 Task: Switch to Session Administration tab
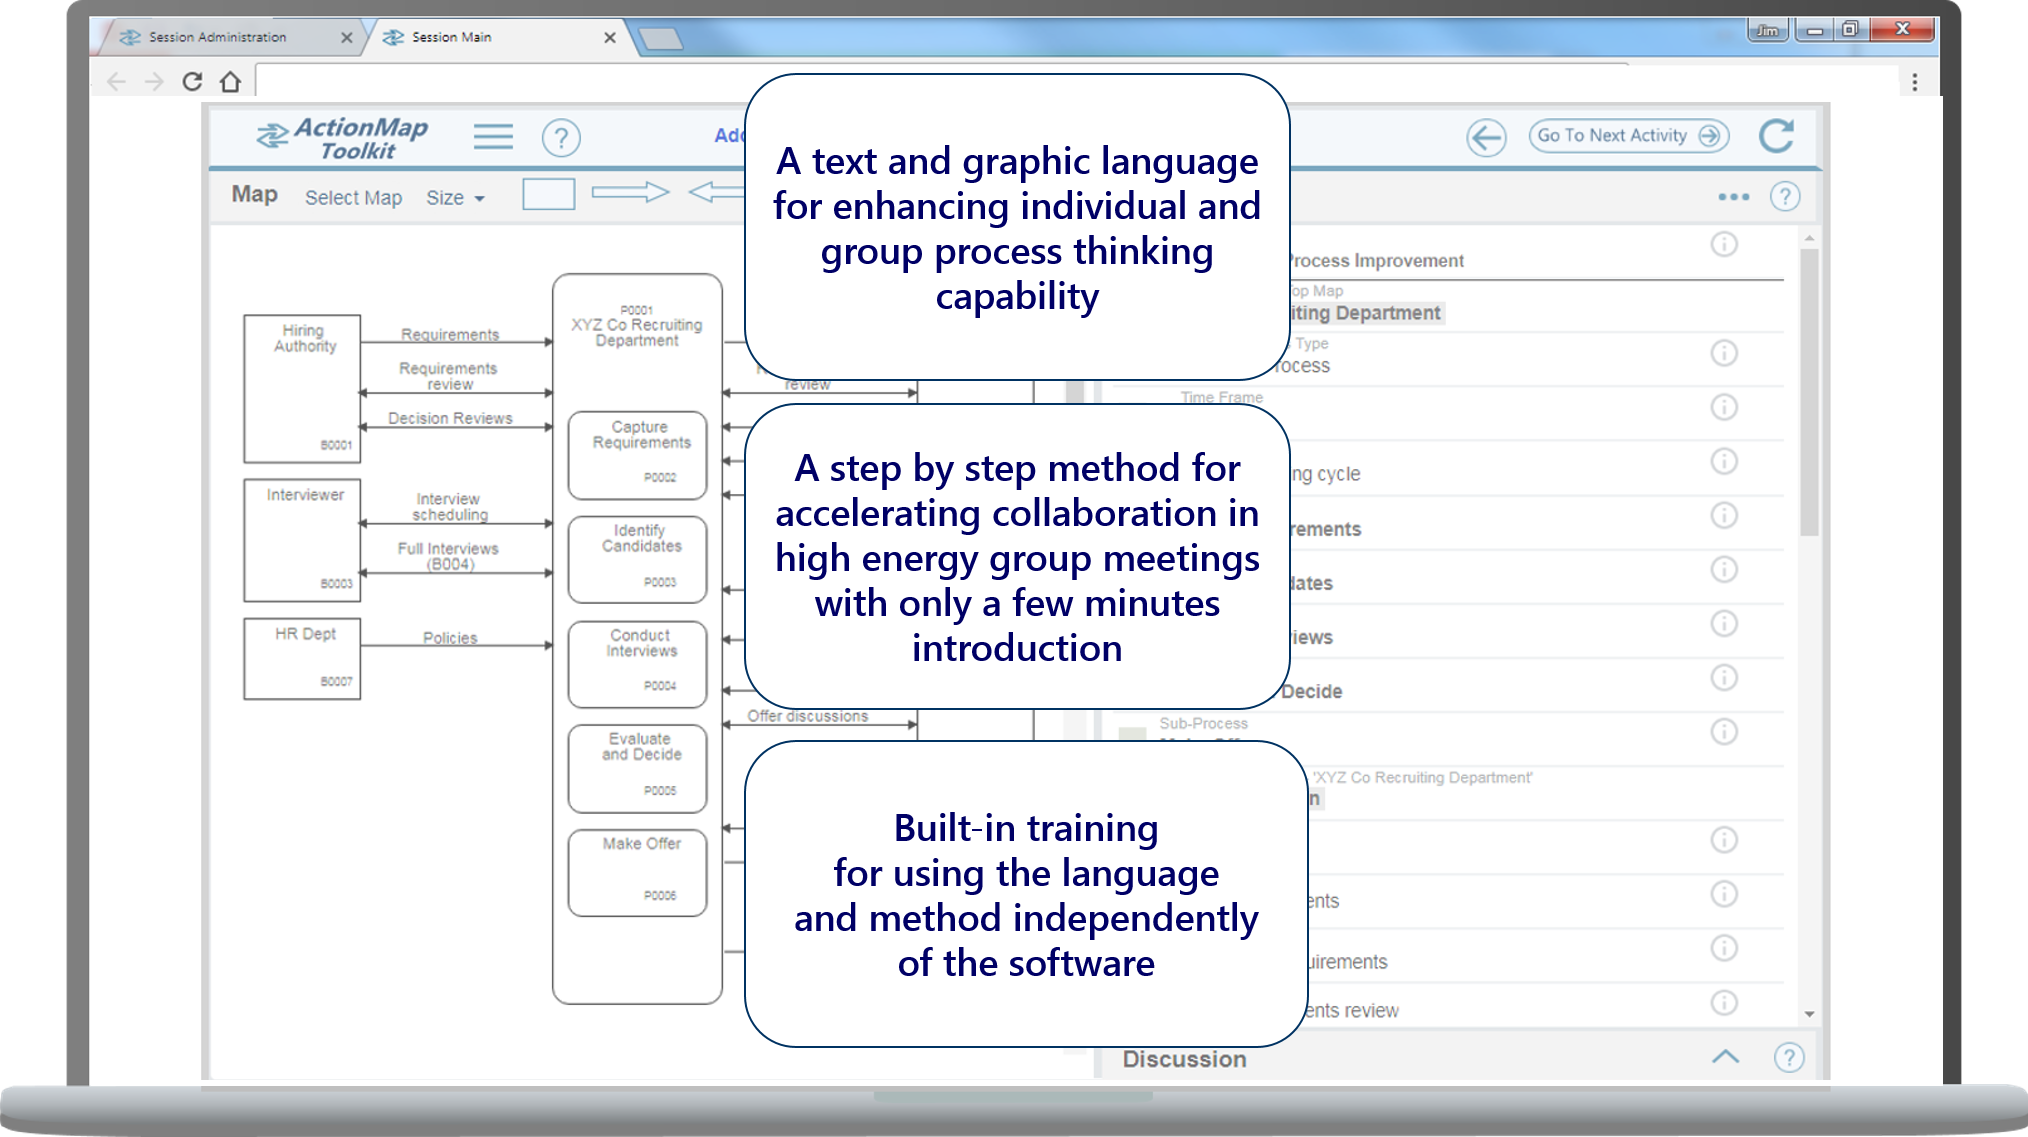(x=218, y=37)
